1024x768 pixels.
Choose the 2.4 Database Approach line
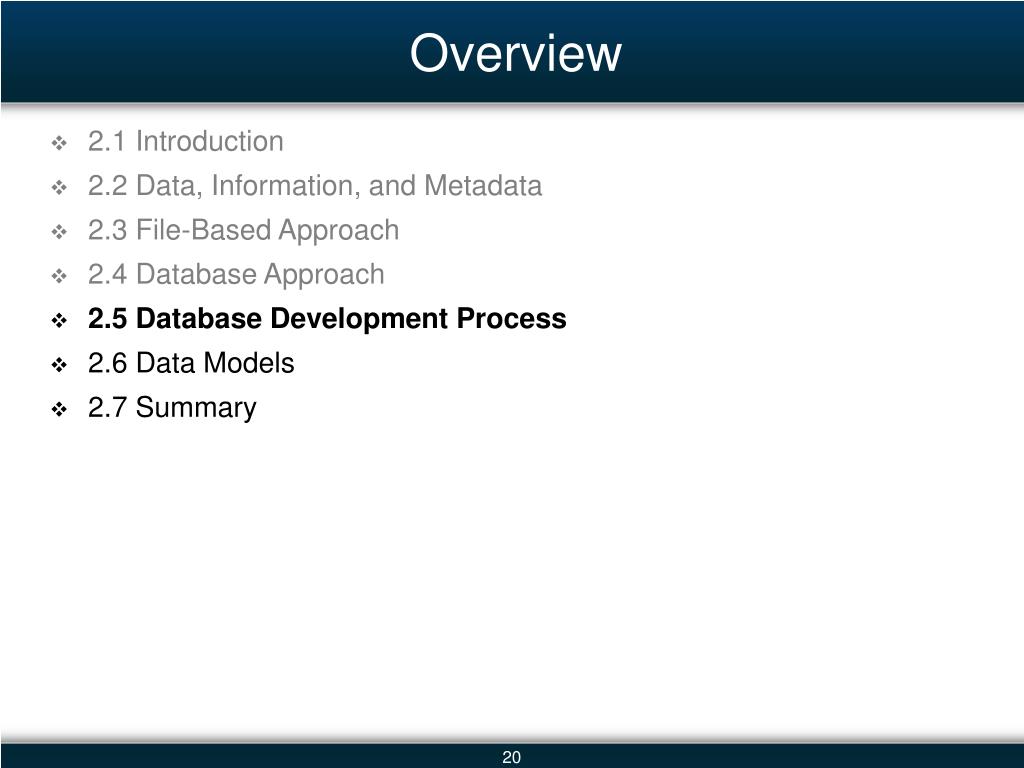[236, 275]
